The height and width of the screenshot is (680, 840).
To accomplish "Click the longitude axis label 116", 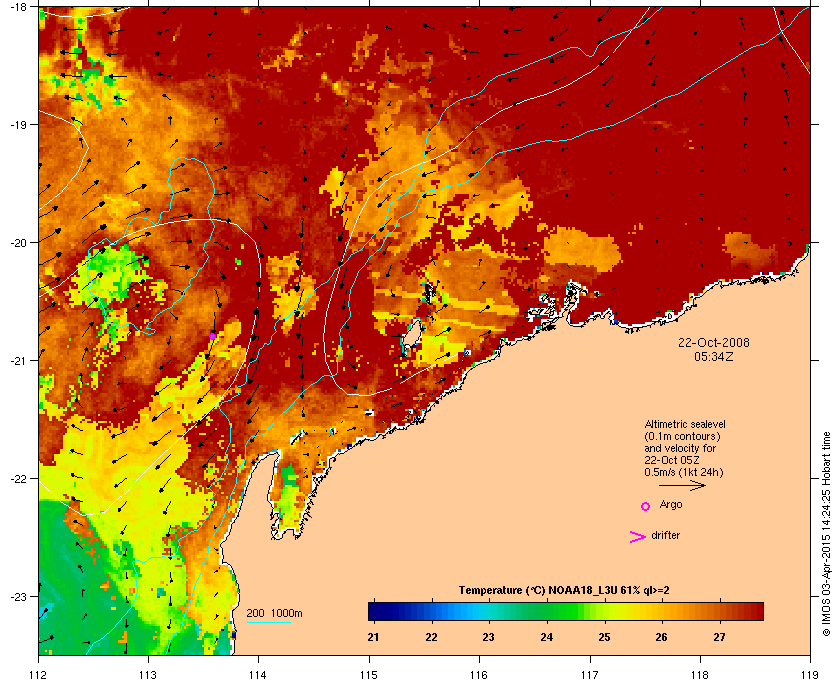I will 479,675.
